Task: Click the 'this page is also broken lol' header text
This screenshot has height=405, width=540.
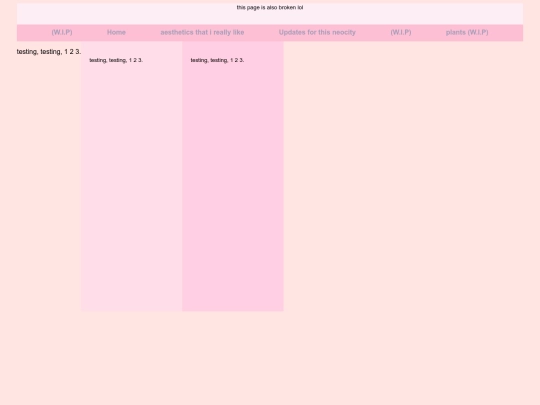Action: 270,7
